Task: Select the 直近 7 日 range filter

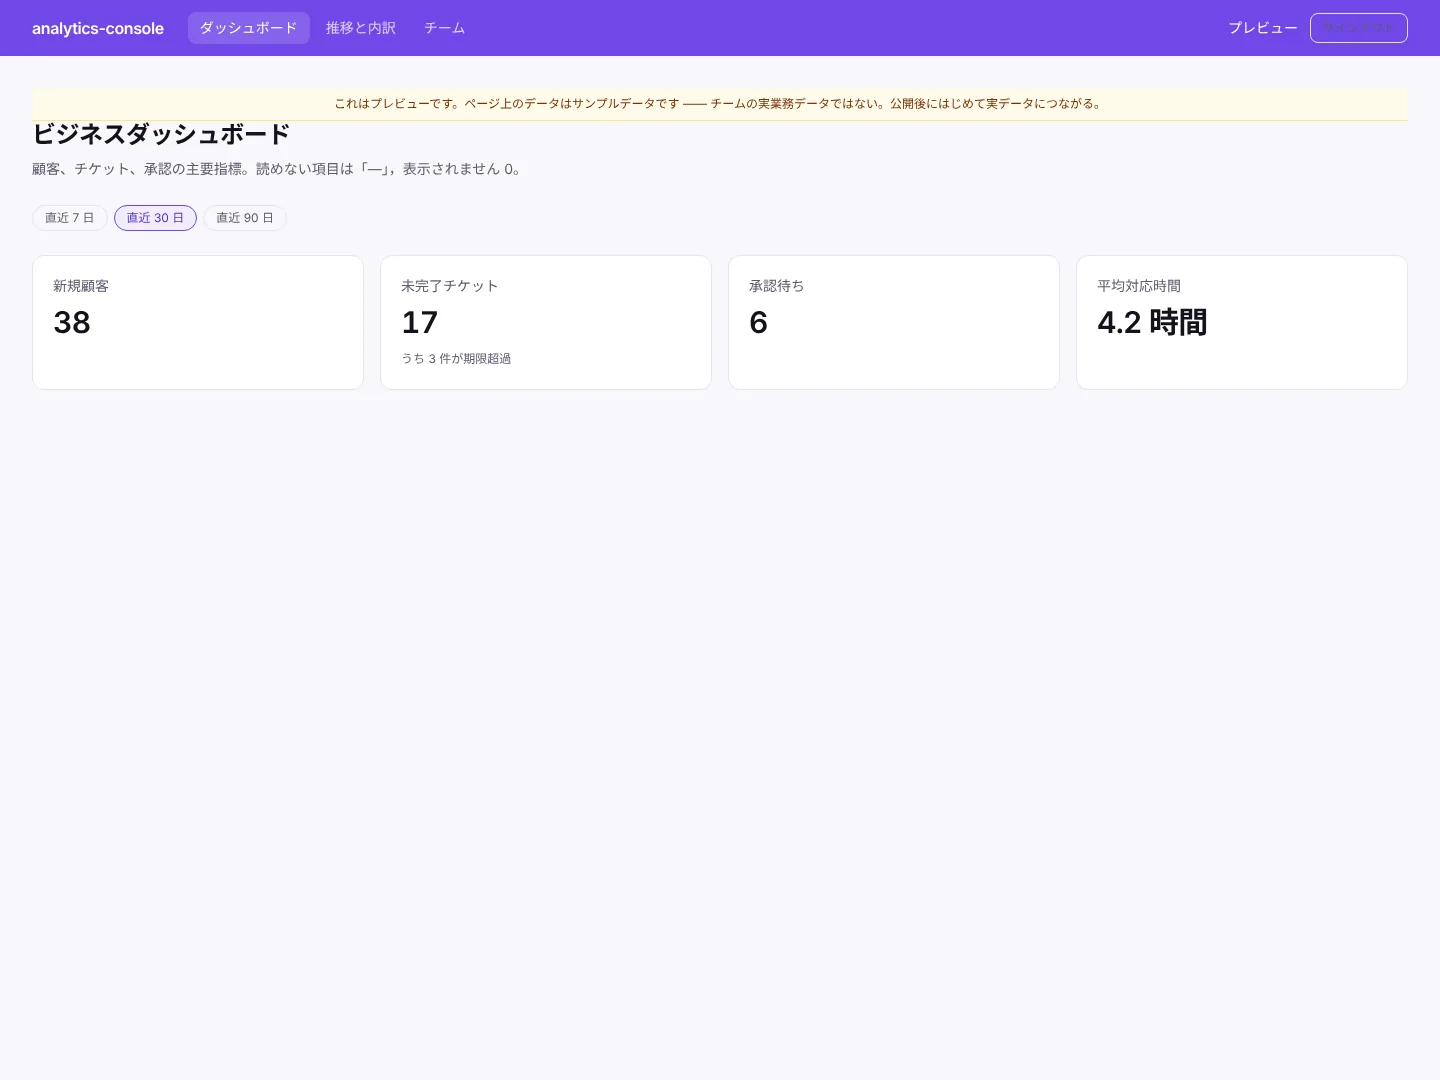Action: click(x=70, y=218)
